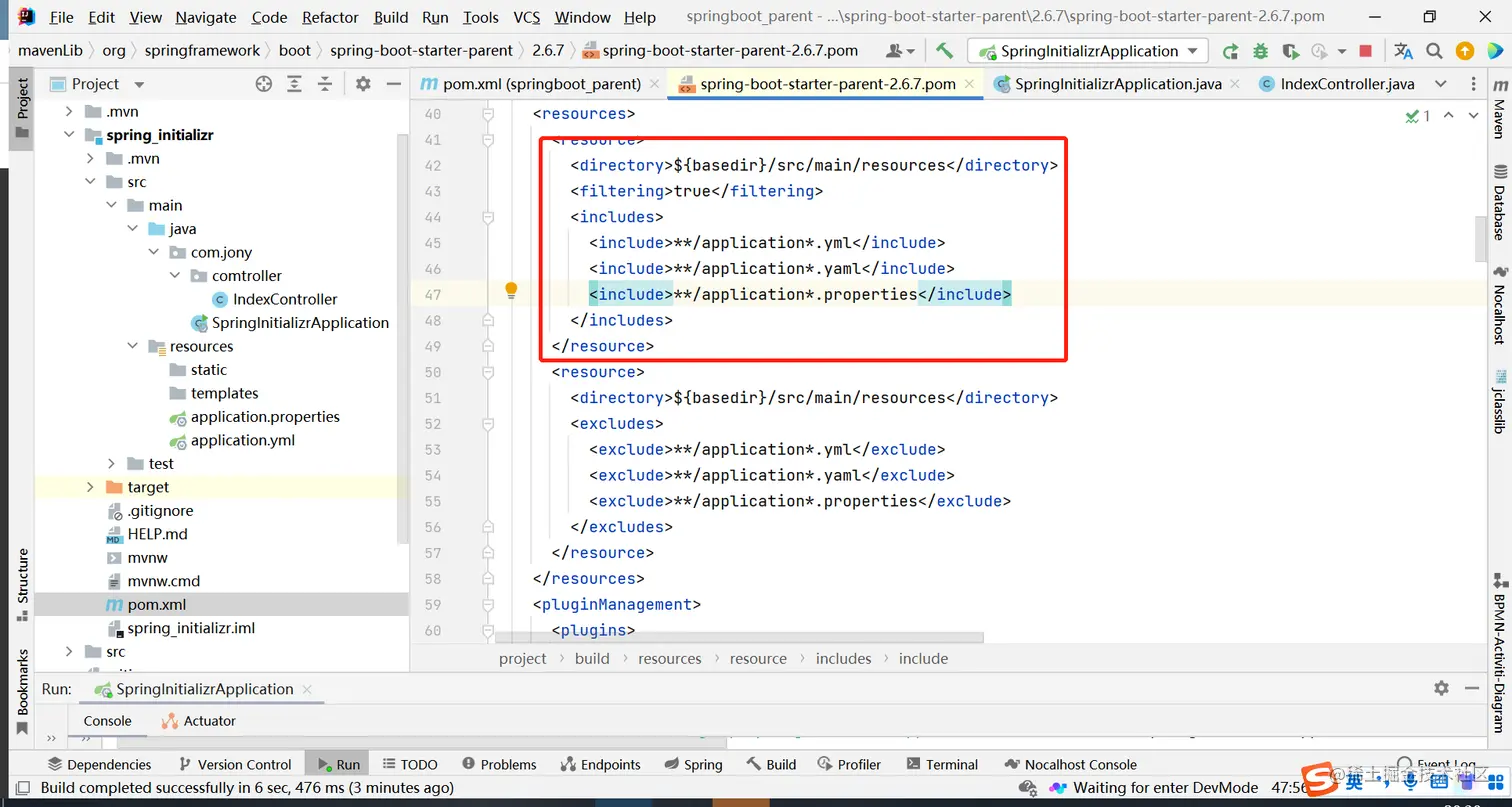Image resolution: width=1512 pixels, height=807 pixels.
Task: Toggle tool window bars icon in status bar
Action: [x=20, y=788]
